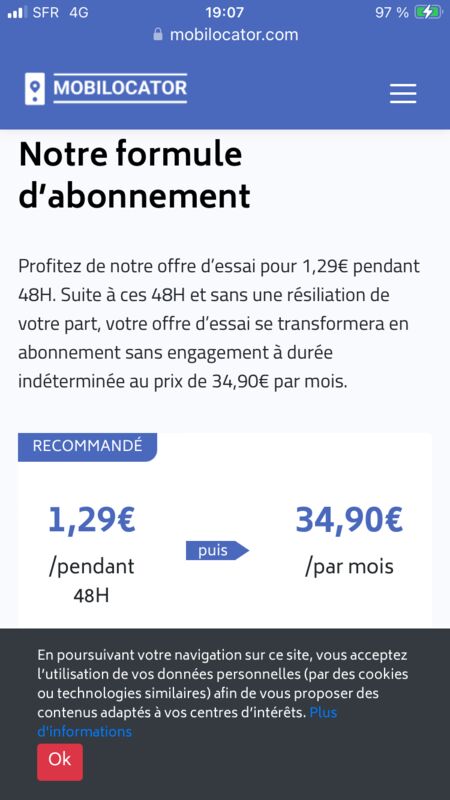Tap the "Notre formule d'abonnement" heading
Screen dimensions: 450x800
click(135, 175)
